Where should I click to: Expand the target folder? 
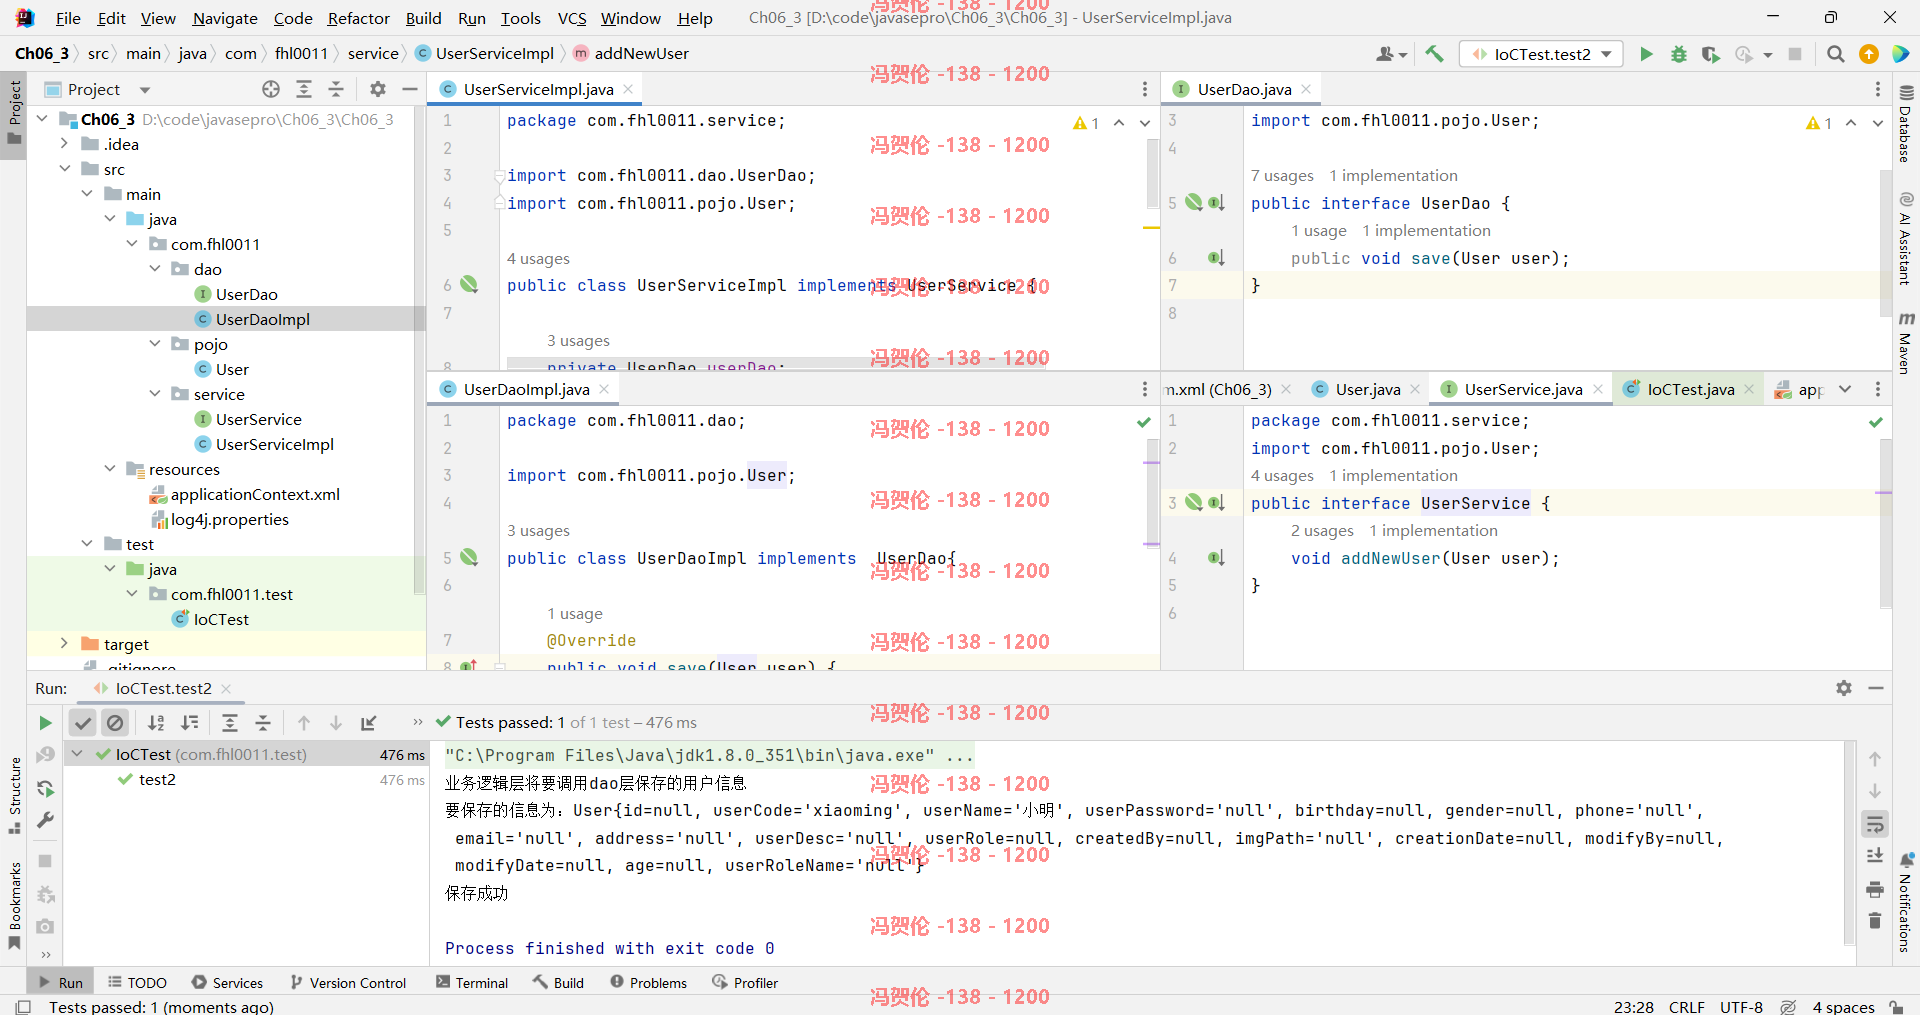(x=64, y=644)
